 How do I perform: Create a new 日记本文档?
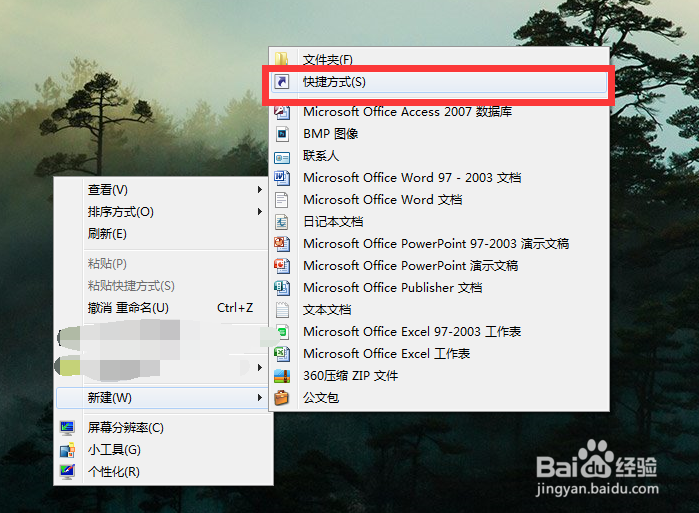click(x=439, y=222)
